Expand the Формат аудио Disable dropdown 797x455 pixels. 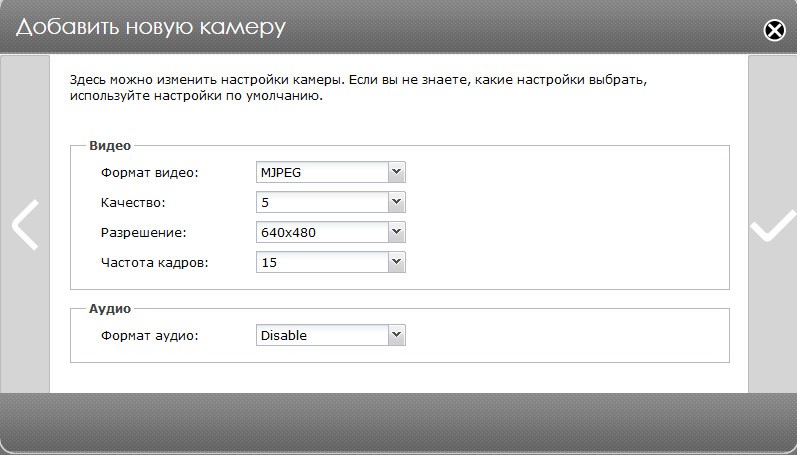(x=322, y=336)
